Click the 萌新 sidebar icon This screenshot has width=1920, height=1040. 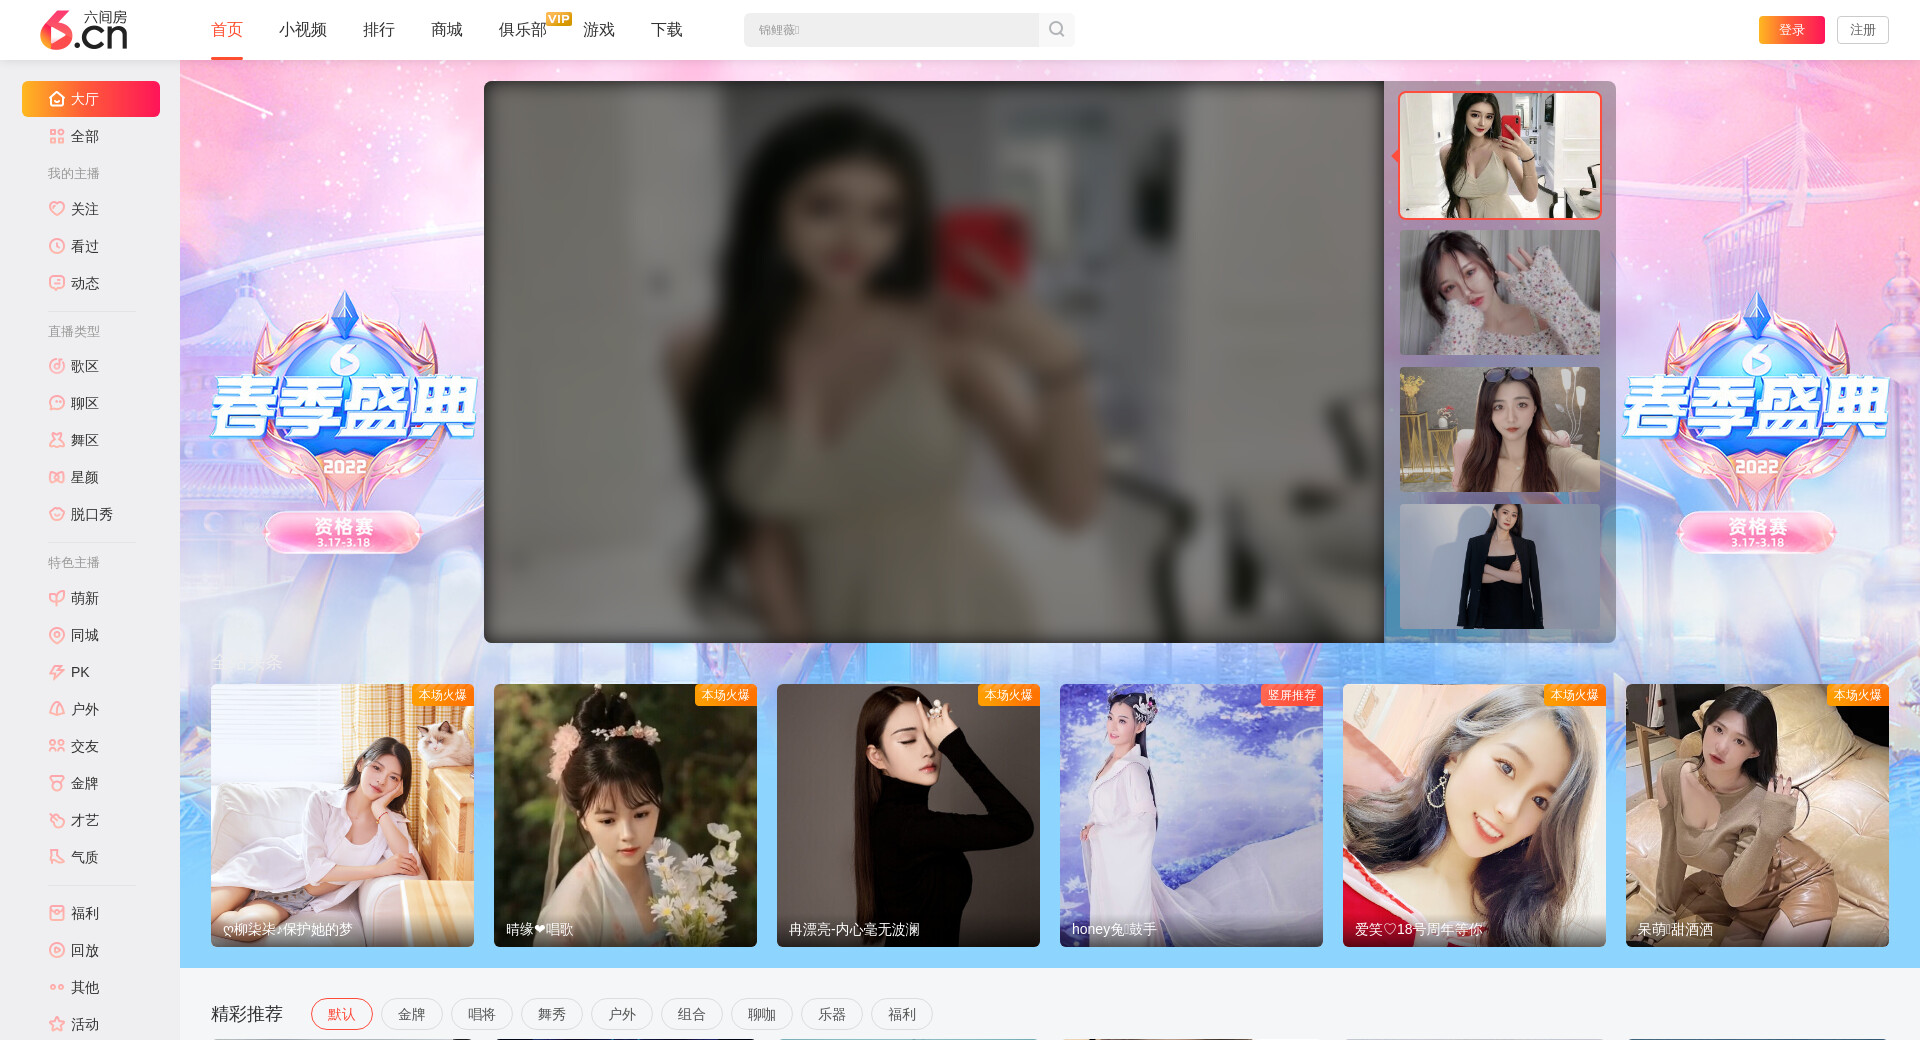[57, 598]
